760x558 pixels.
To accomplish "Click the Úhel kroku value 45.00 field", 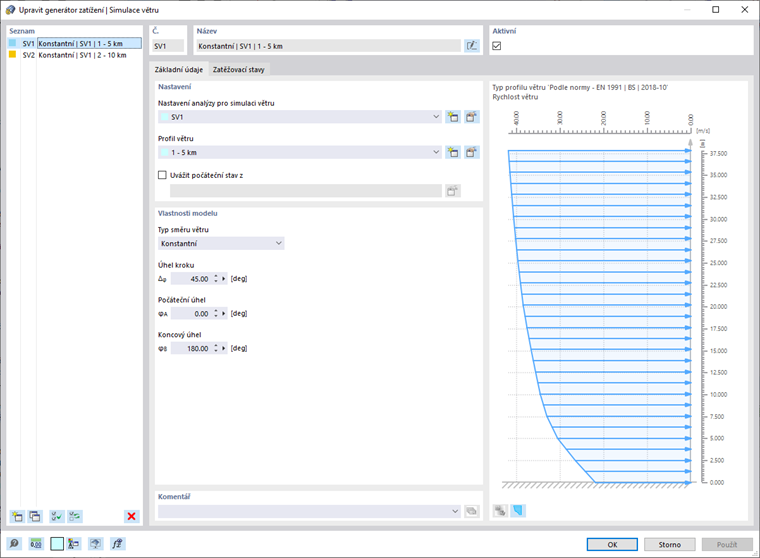I will pyautogui.click(x=192, y=279).
